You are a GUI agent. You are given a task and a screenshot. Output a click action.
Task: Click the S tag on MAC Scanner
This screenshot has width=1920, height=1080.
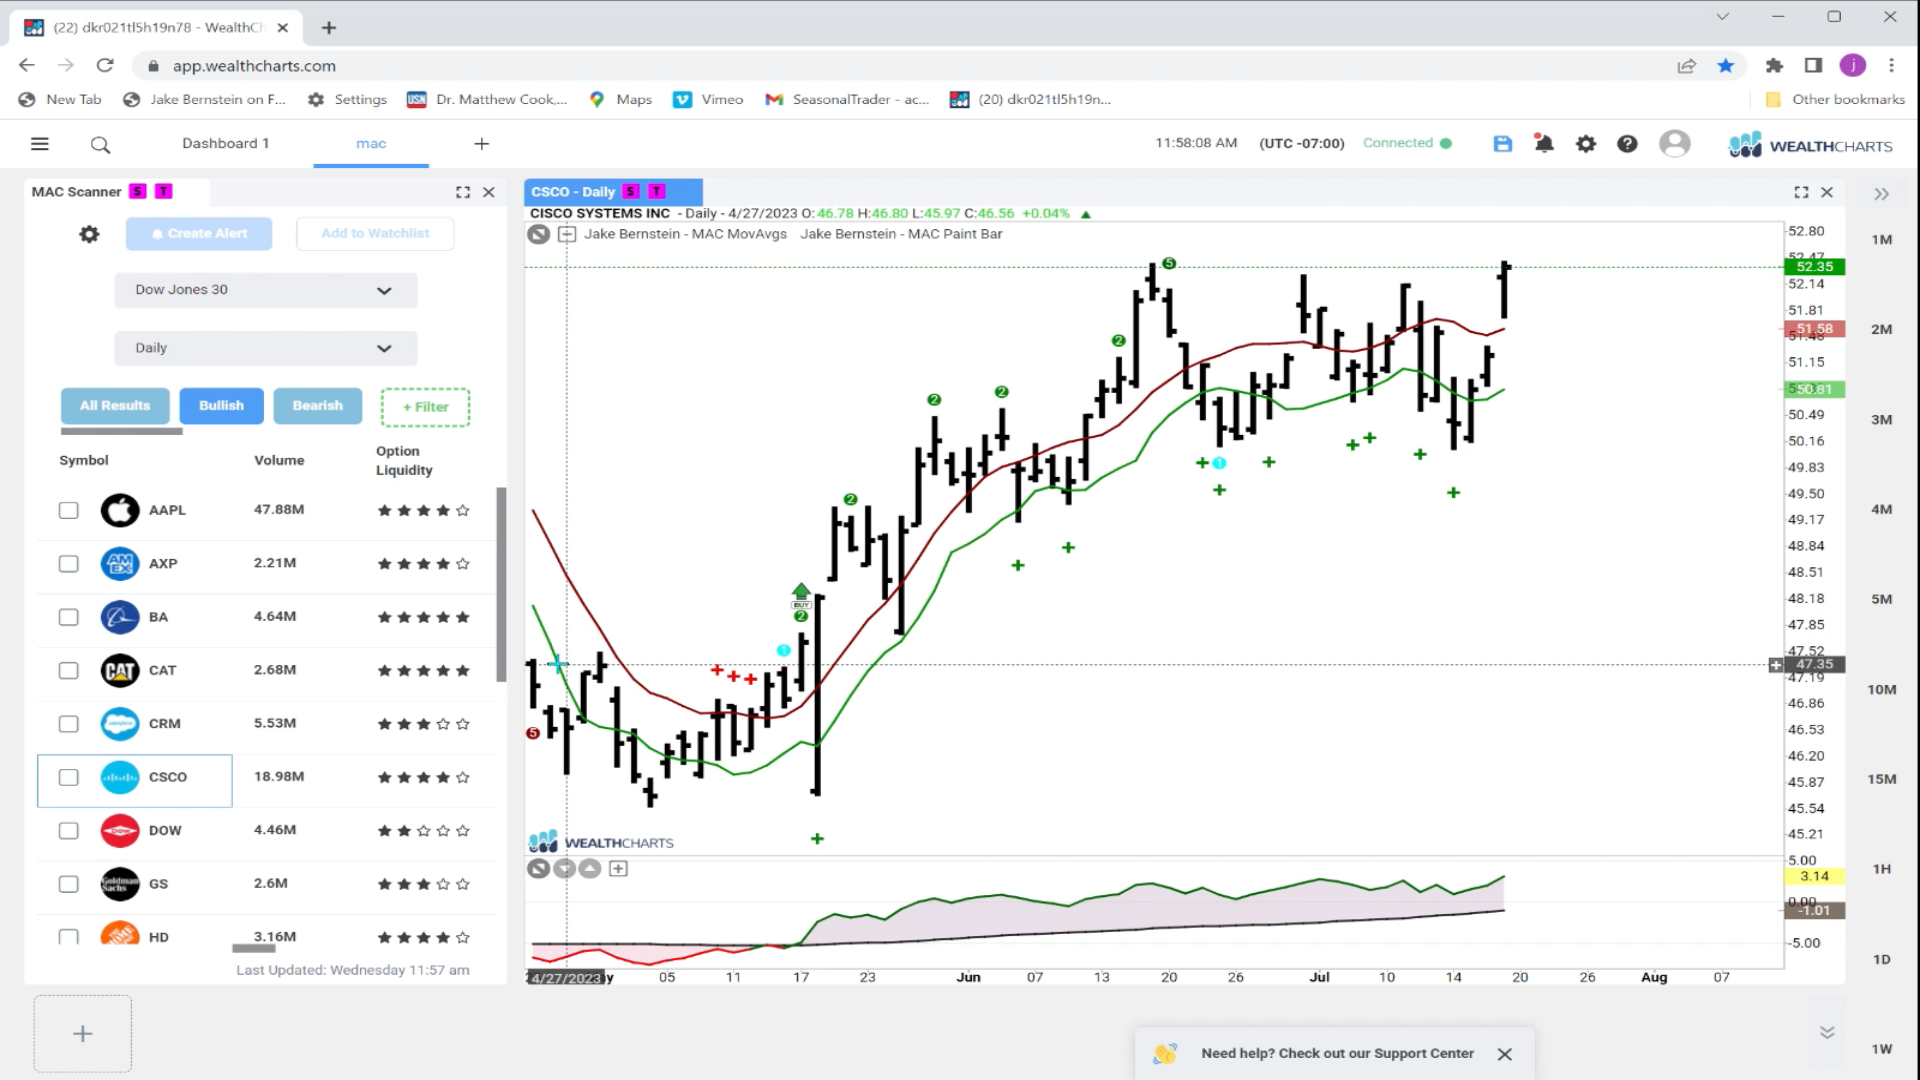(x=138, y=191)
